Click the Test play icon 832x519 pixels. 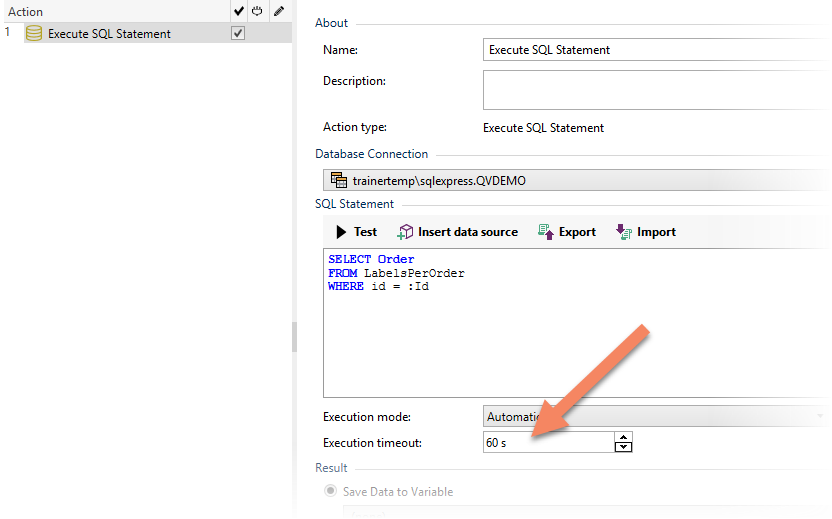coord(341,232)
